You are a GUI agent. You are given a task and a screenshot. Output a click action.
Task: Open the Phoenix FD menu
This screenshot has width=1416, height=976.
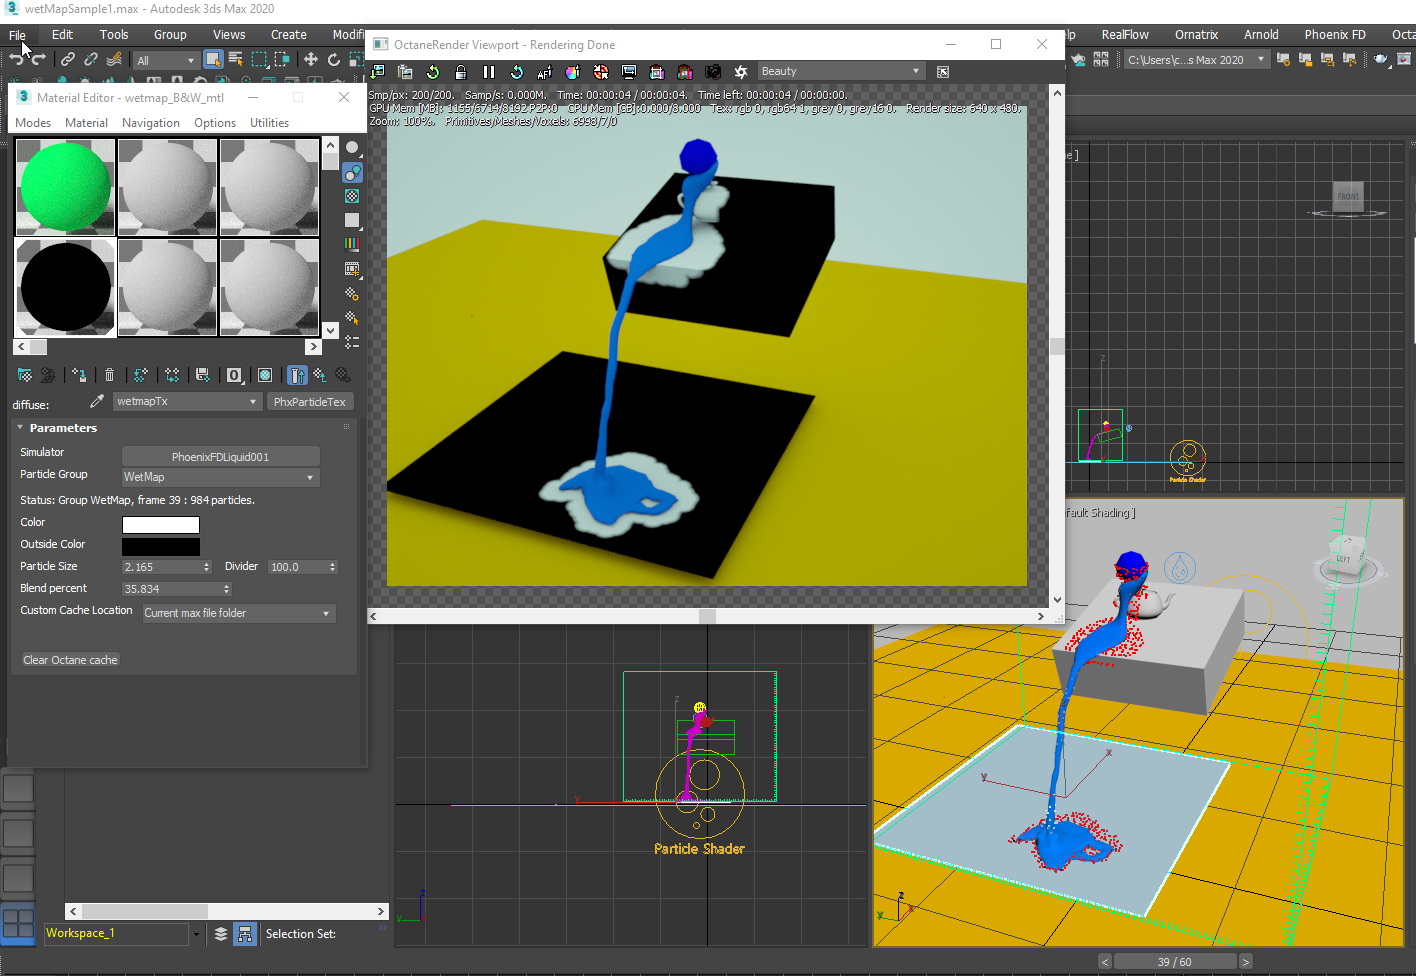tap(1335, 34)
